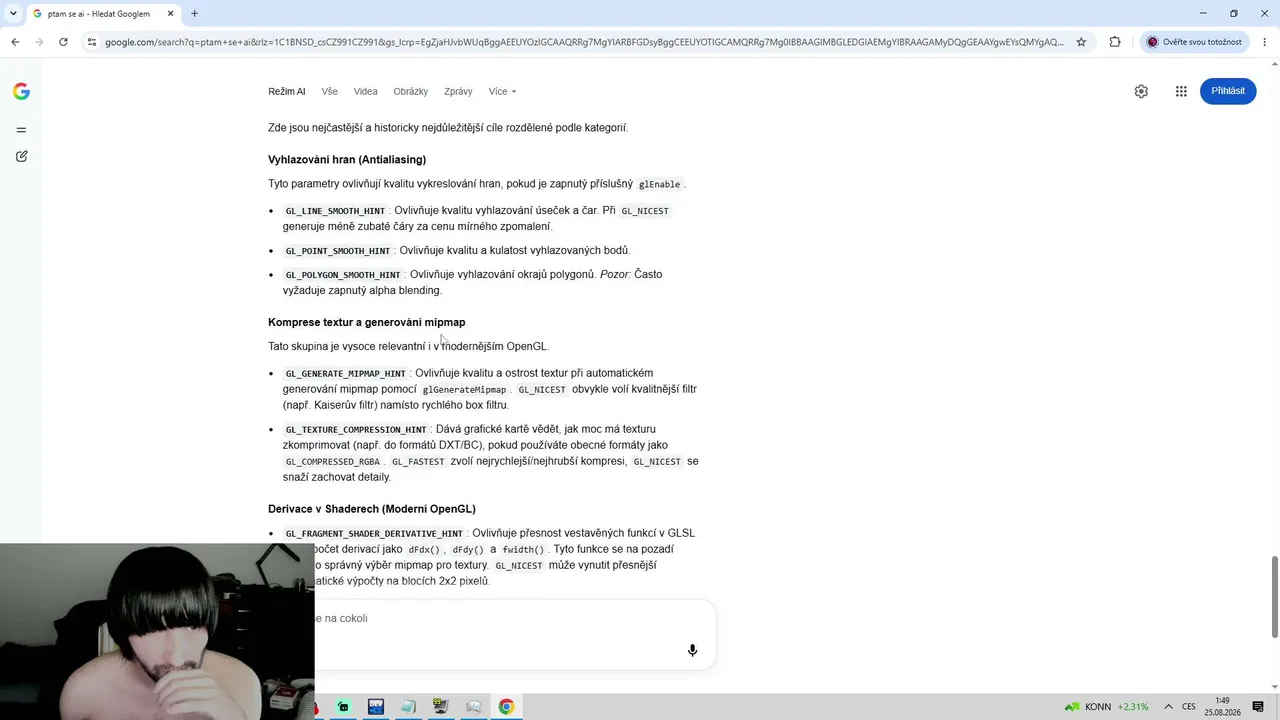Open the Google apps grid
This screenshot has height=720, width=1280.
coord(1181,91)
